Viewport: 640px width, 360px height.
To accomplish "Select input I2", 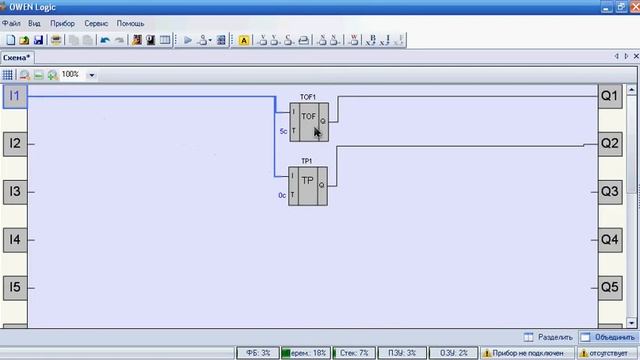I will (15, 144).
